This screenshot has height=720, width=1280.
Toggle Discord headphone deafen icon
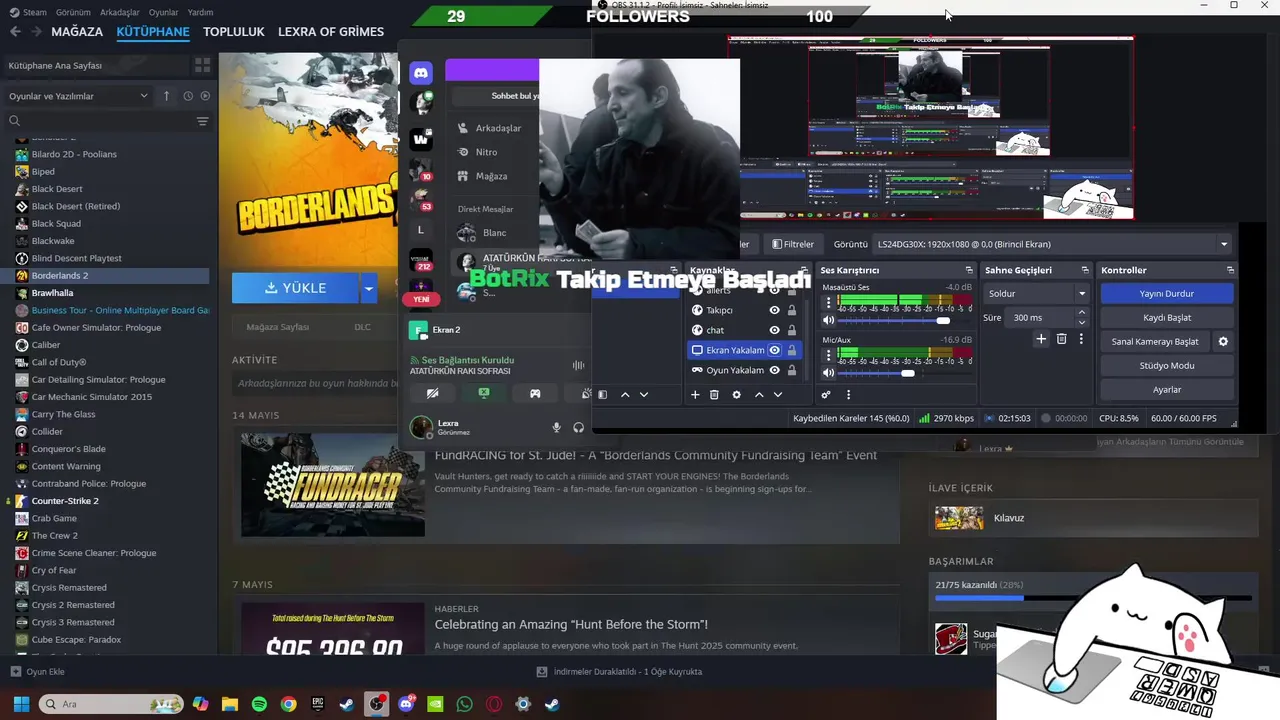pyautogui.click(x=578, y=427)
